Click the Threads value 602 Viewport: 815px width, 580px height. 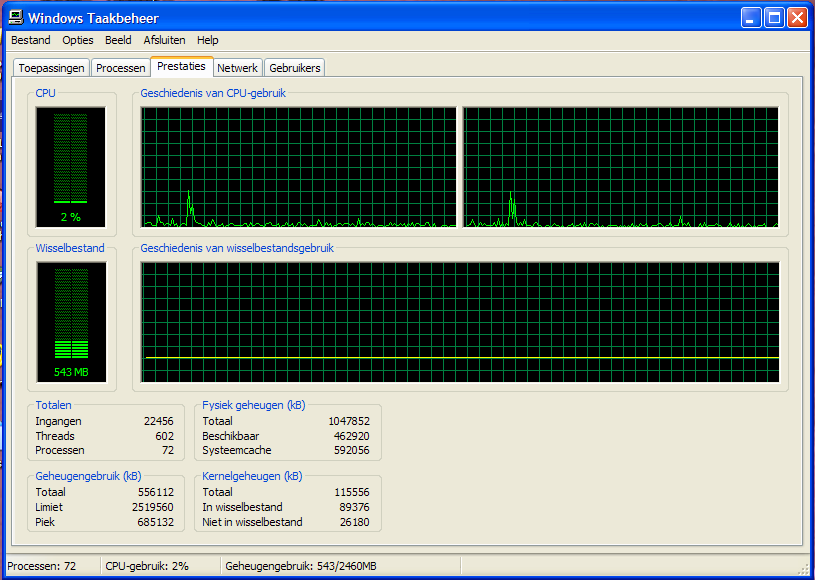point(164,436)
